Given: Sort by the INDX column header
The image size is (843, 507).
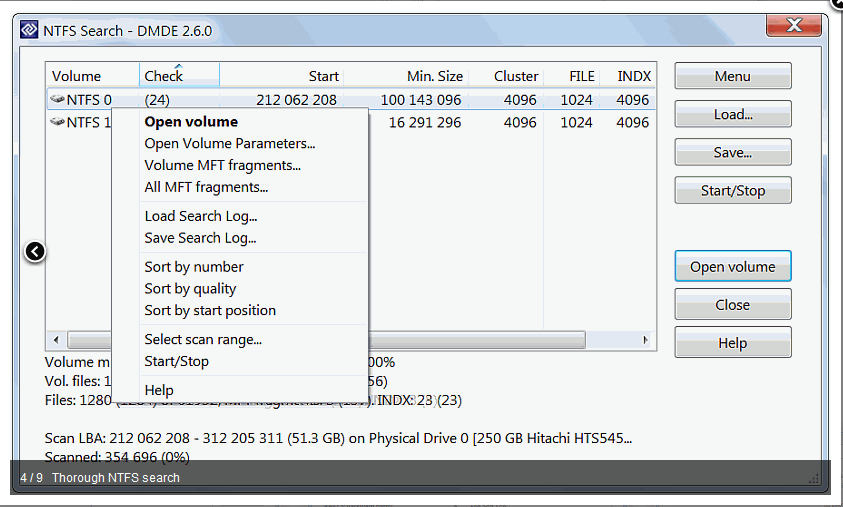Looking at the screenshot, I should click(628, 76).
